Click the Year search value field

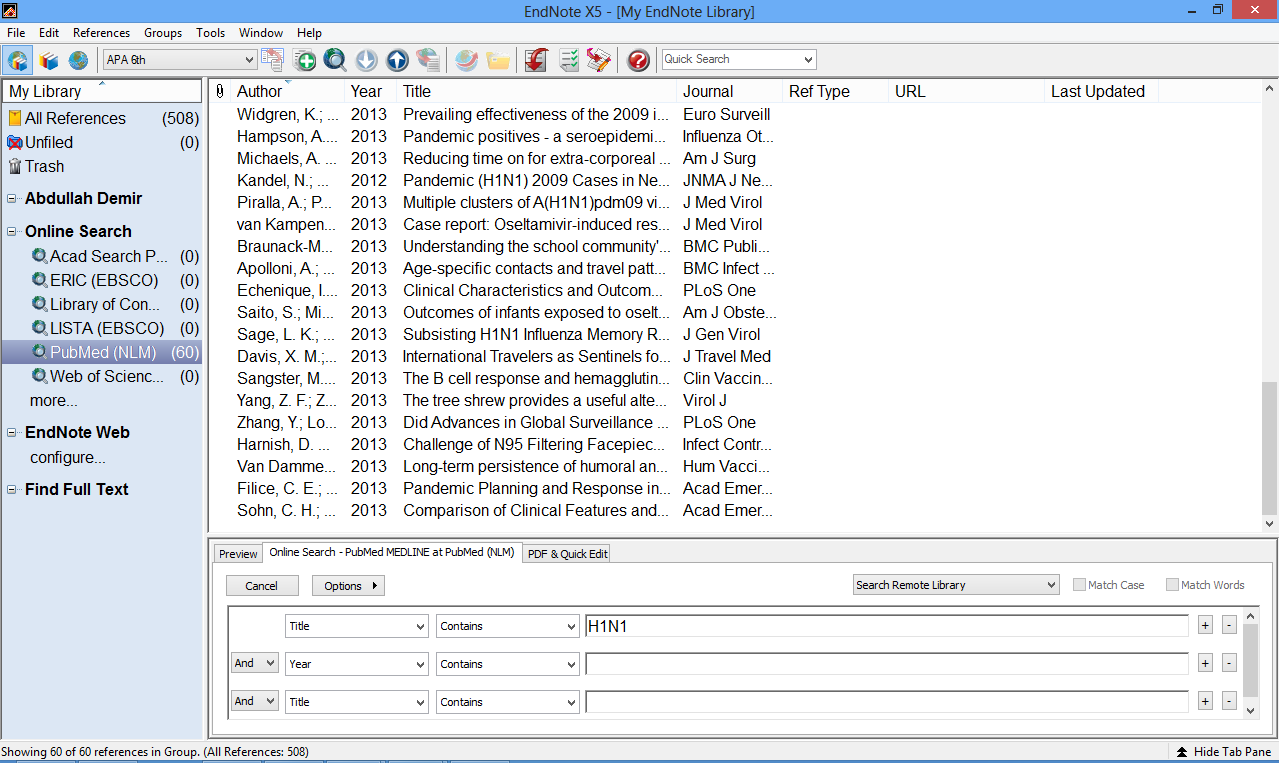(886, 664)
